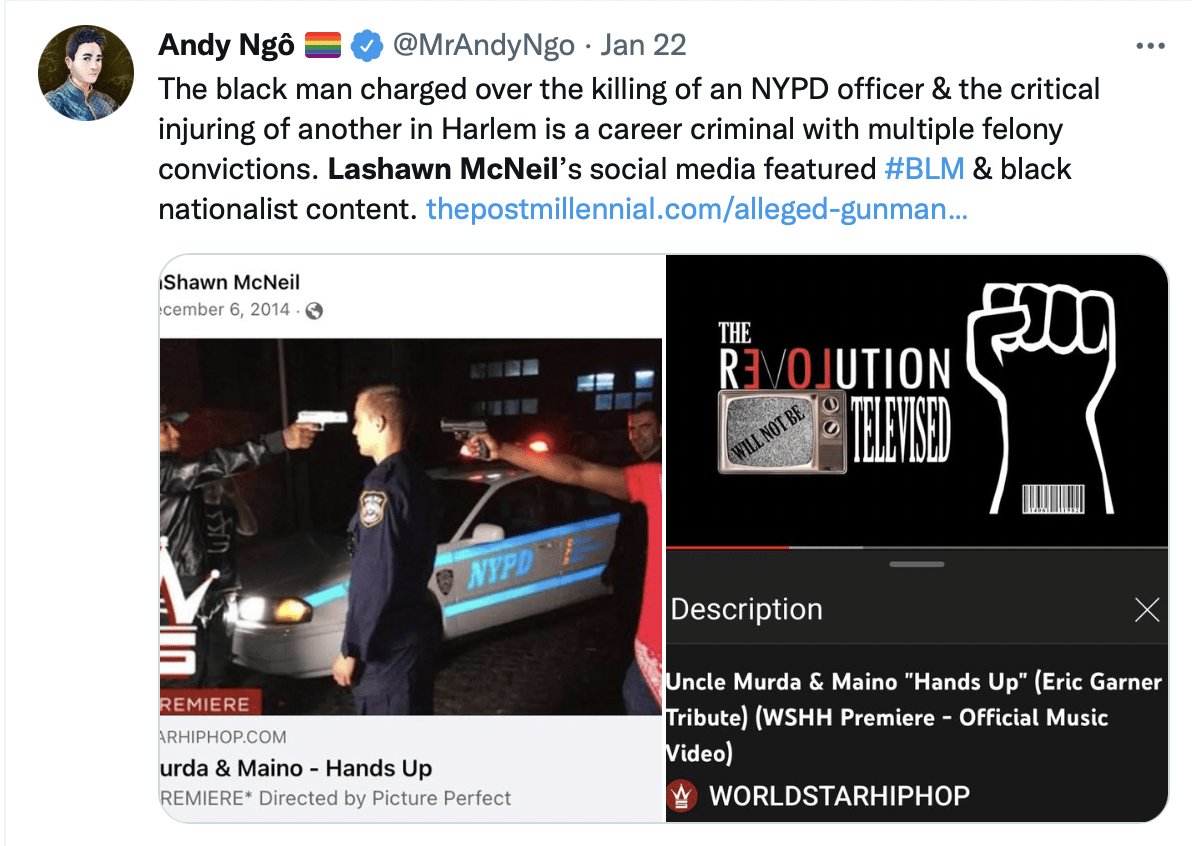Open the three-dot more options menu
The image size is (1192, 846).
pos(1150,46)
